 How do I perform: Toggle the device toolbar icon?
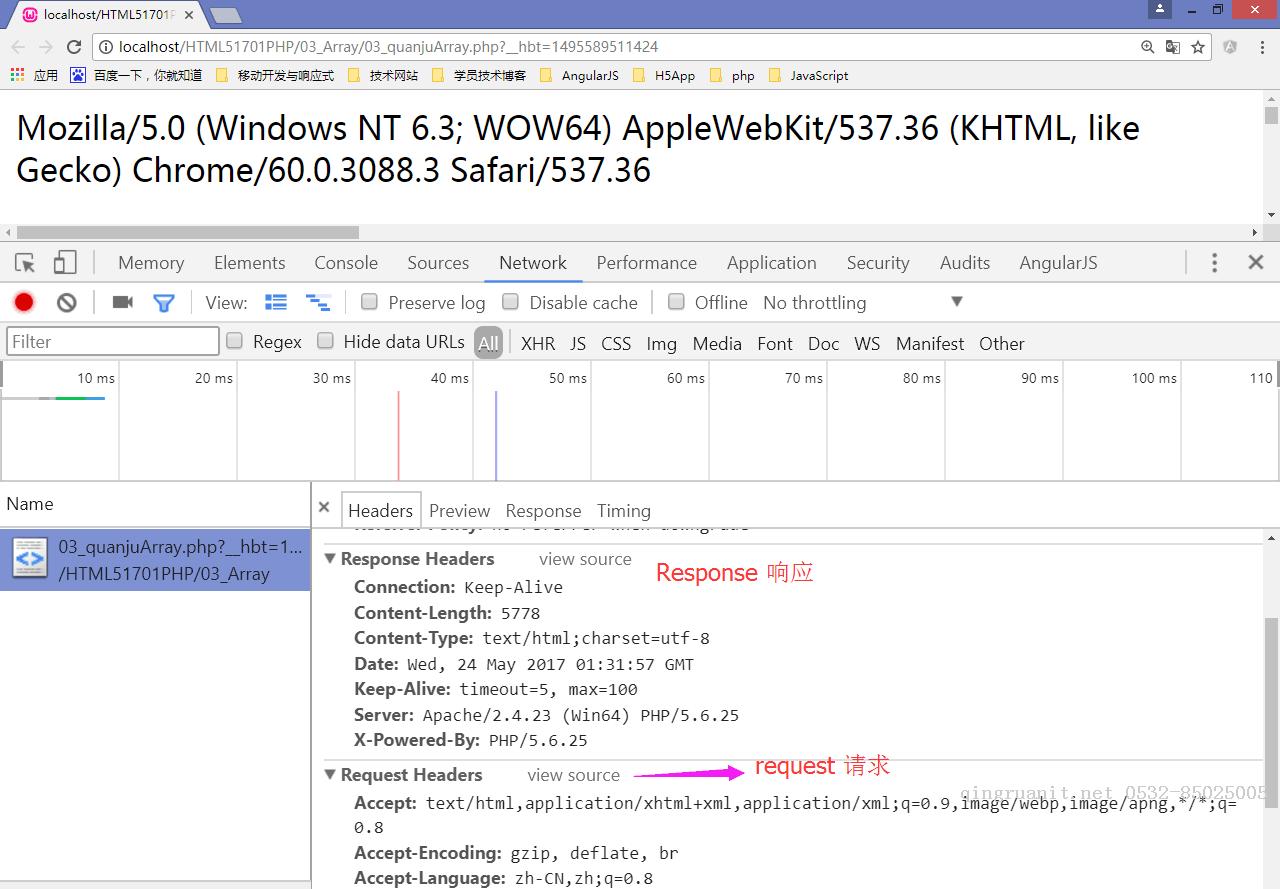(64, 262)
